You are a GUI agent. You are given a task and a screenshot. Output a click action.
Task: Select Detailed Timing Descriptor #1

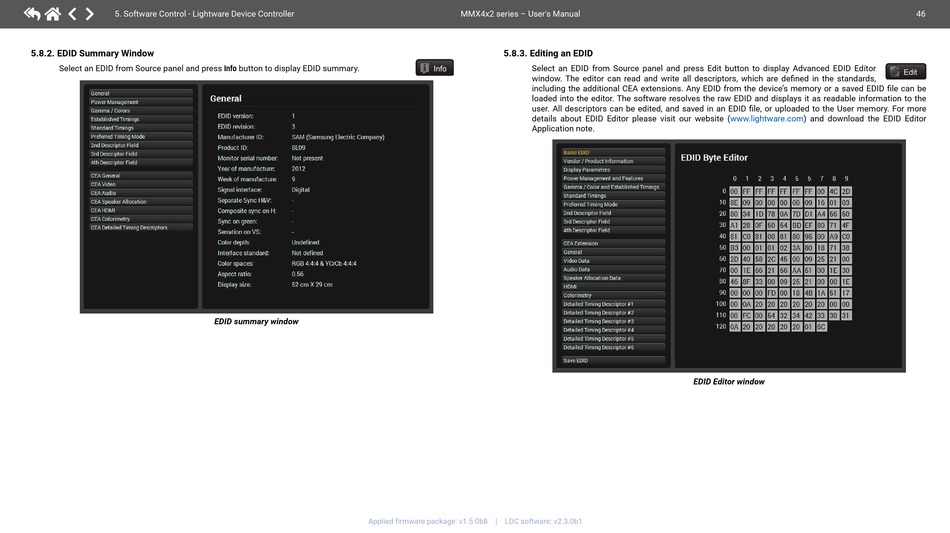tap(613, 304)
